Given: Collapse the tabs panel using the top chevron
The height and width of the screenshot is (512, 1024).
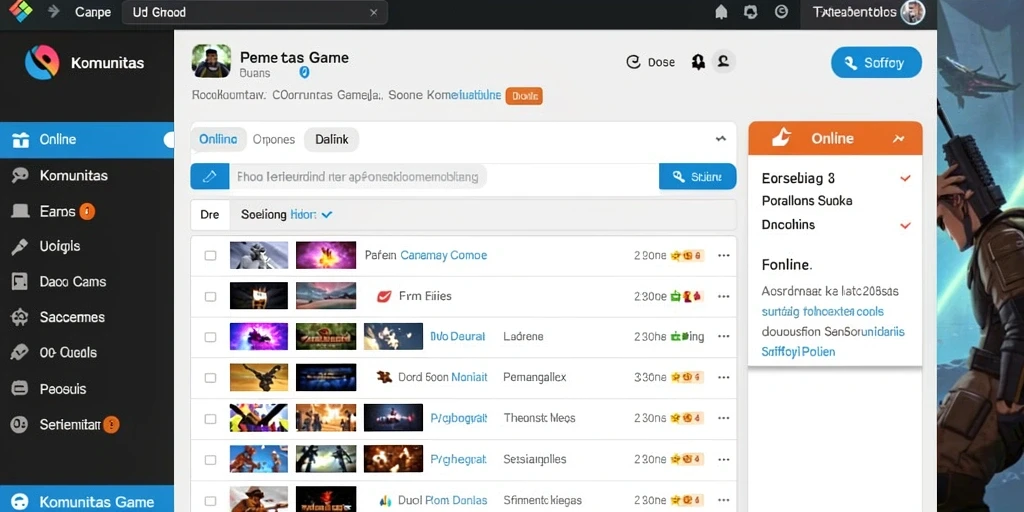Looking at the screenshot, I should pos(721,138).
